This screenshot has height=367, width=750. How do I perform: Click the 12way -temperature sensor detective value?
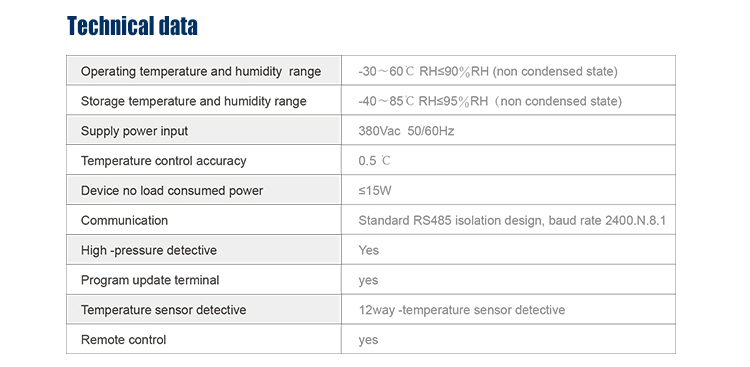click(x=462, y=310)
